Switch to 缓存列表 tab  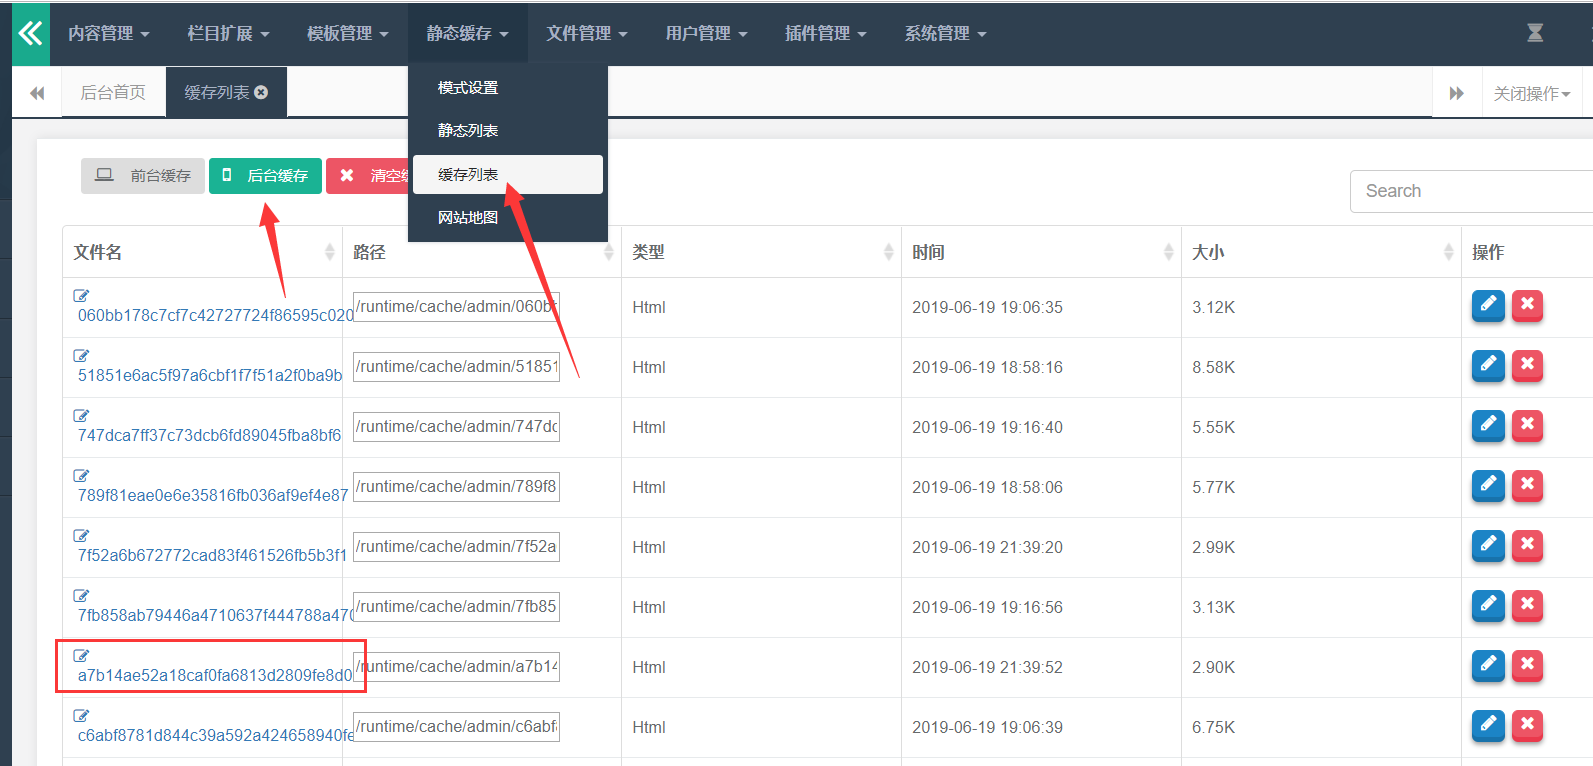click(217, 92)
